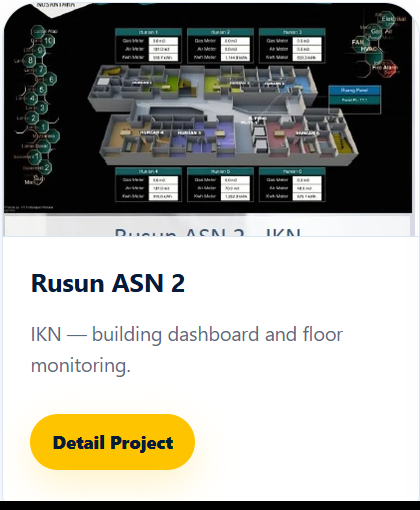Click the IKN building dashboard description text
Image resolution: width=420 pixels, height=510 pixels.
coord(187,350)
